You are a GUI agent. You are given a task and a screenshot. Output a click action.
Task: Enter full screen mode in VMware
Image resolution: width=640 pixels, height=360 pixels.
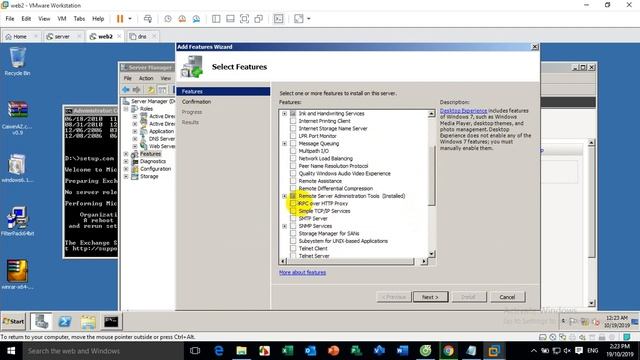coord(244,19)
